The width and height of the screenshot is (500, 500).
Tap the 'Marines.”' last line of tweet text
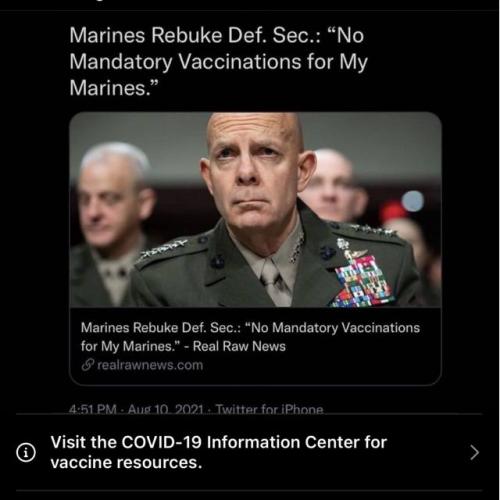113,88
